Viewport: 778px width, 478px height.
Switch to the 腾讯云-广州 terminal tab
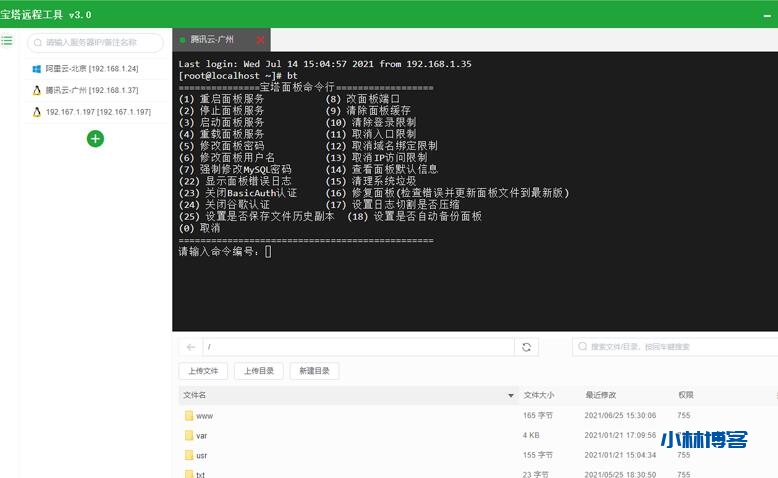[221, 40]
